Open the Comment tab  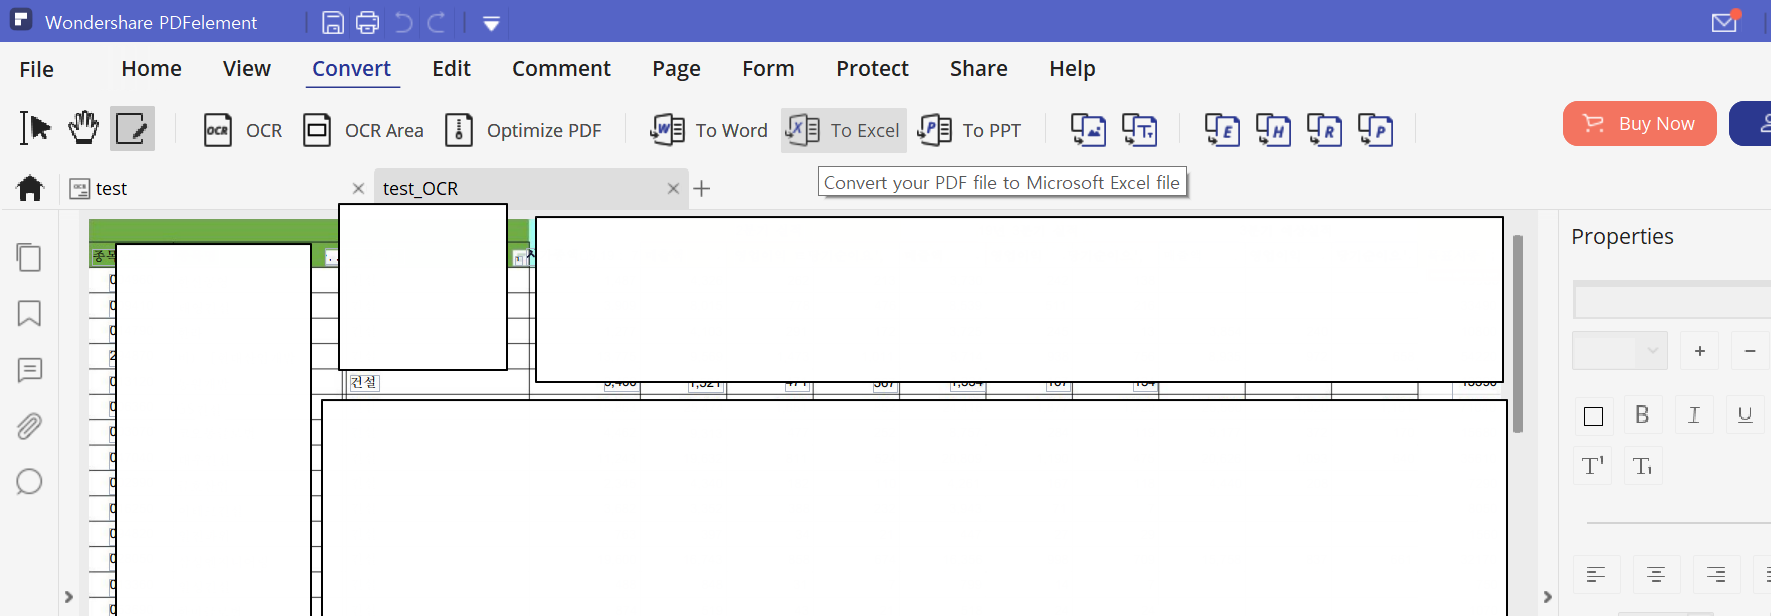pos(561,68)
